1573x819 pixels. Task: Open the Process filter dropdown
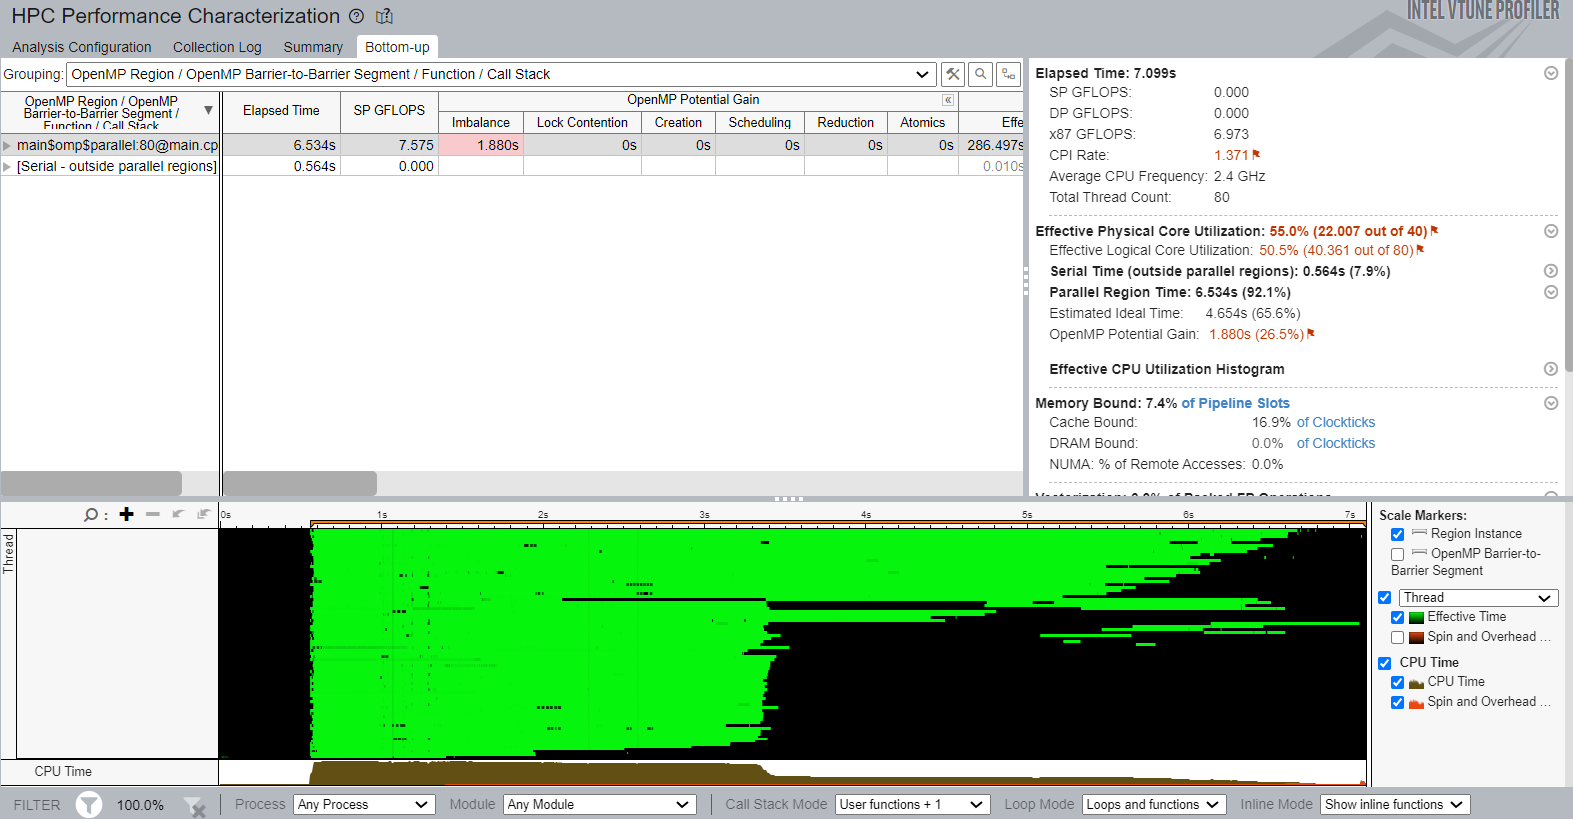[364, 804]
